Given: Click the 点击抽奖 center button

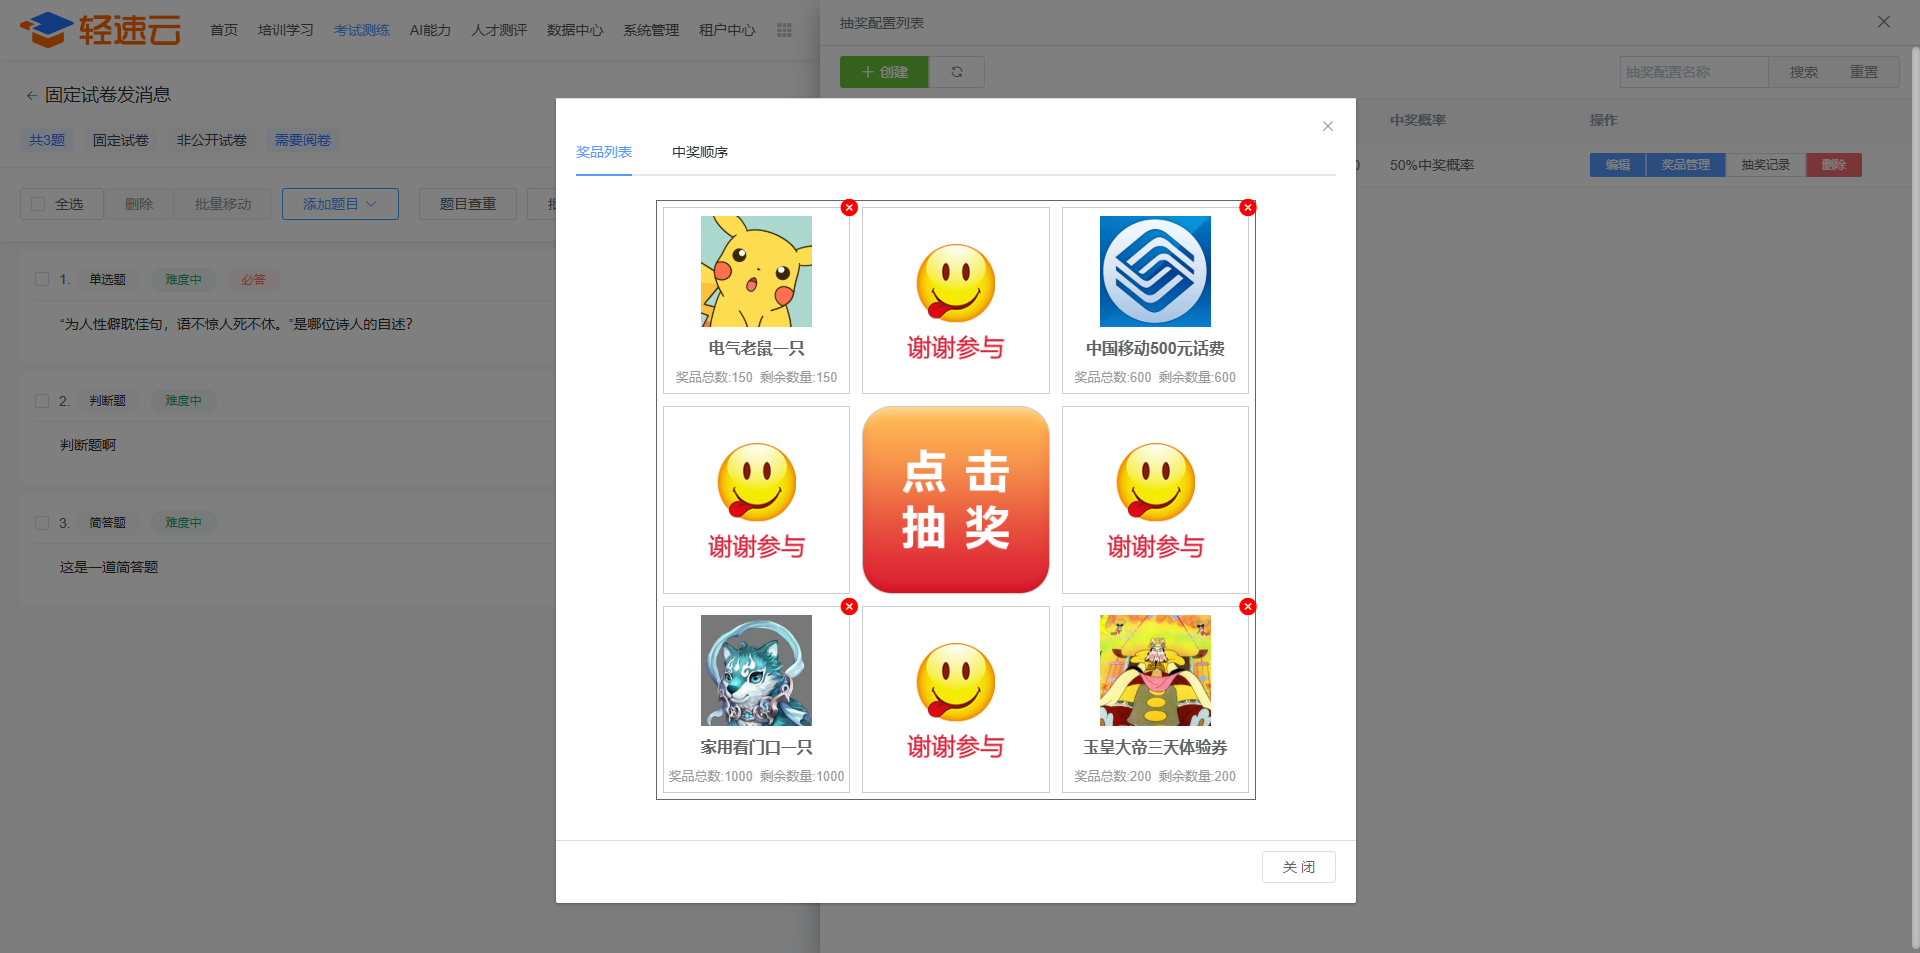Looking at the screenshot, I should (x=956, y=499).
